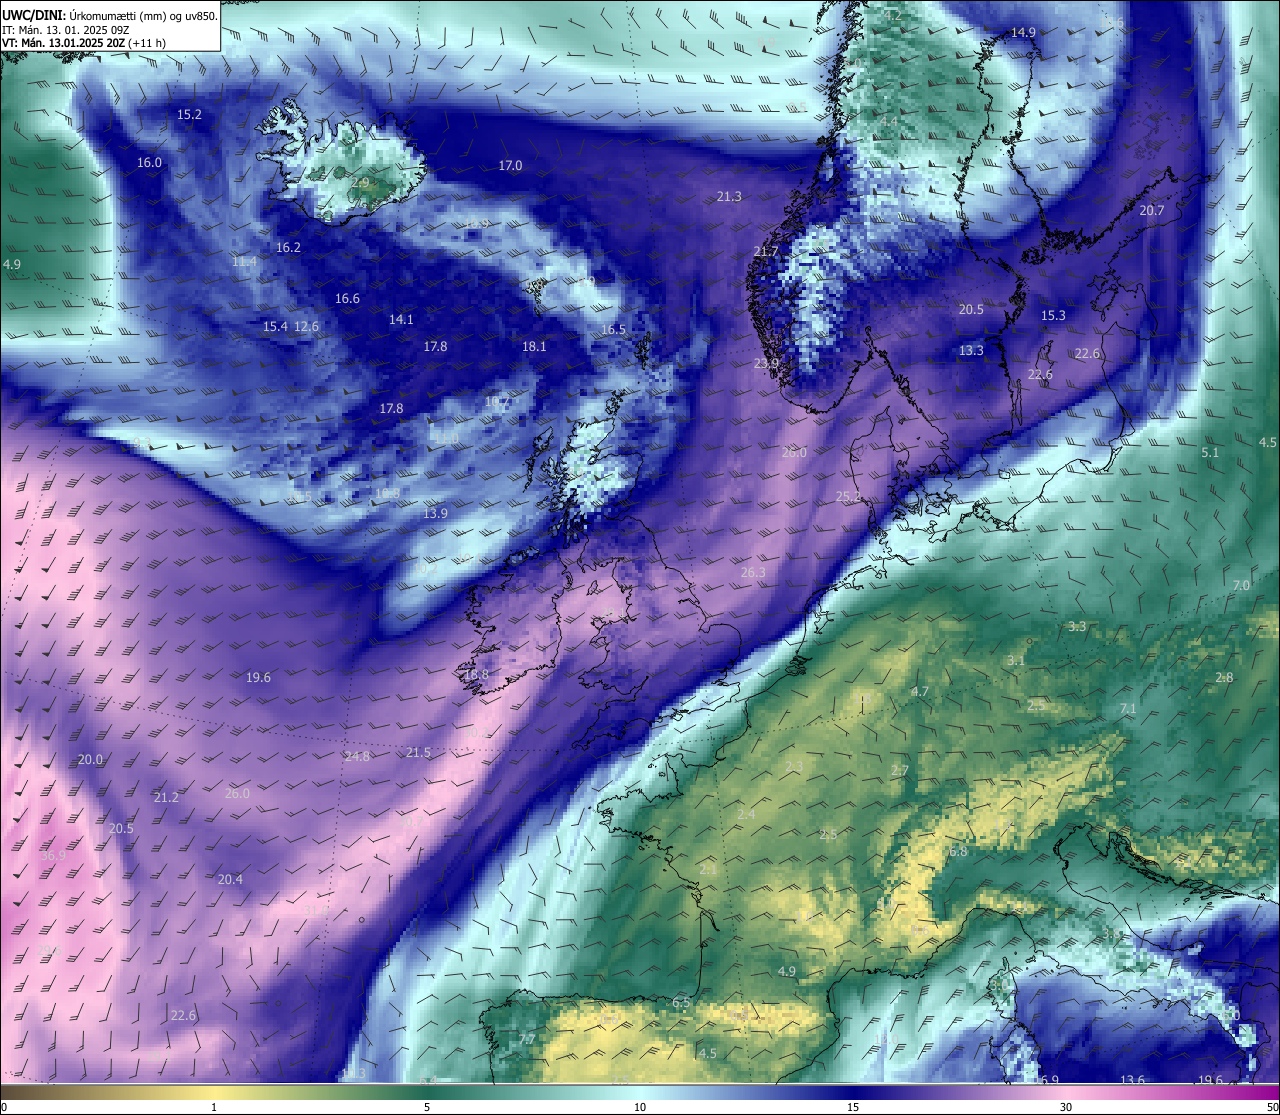The width and height of the screenshot is (1280, 1115).
Task: Click the 21.7 value off western Norway
Action: point(765,251)
